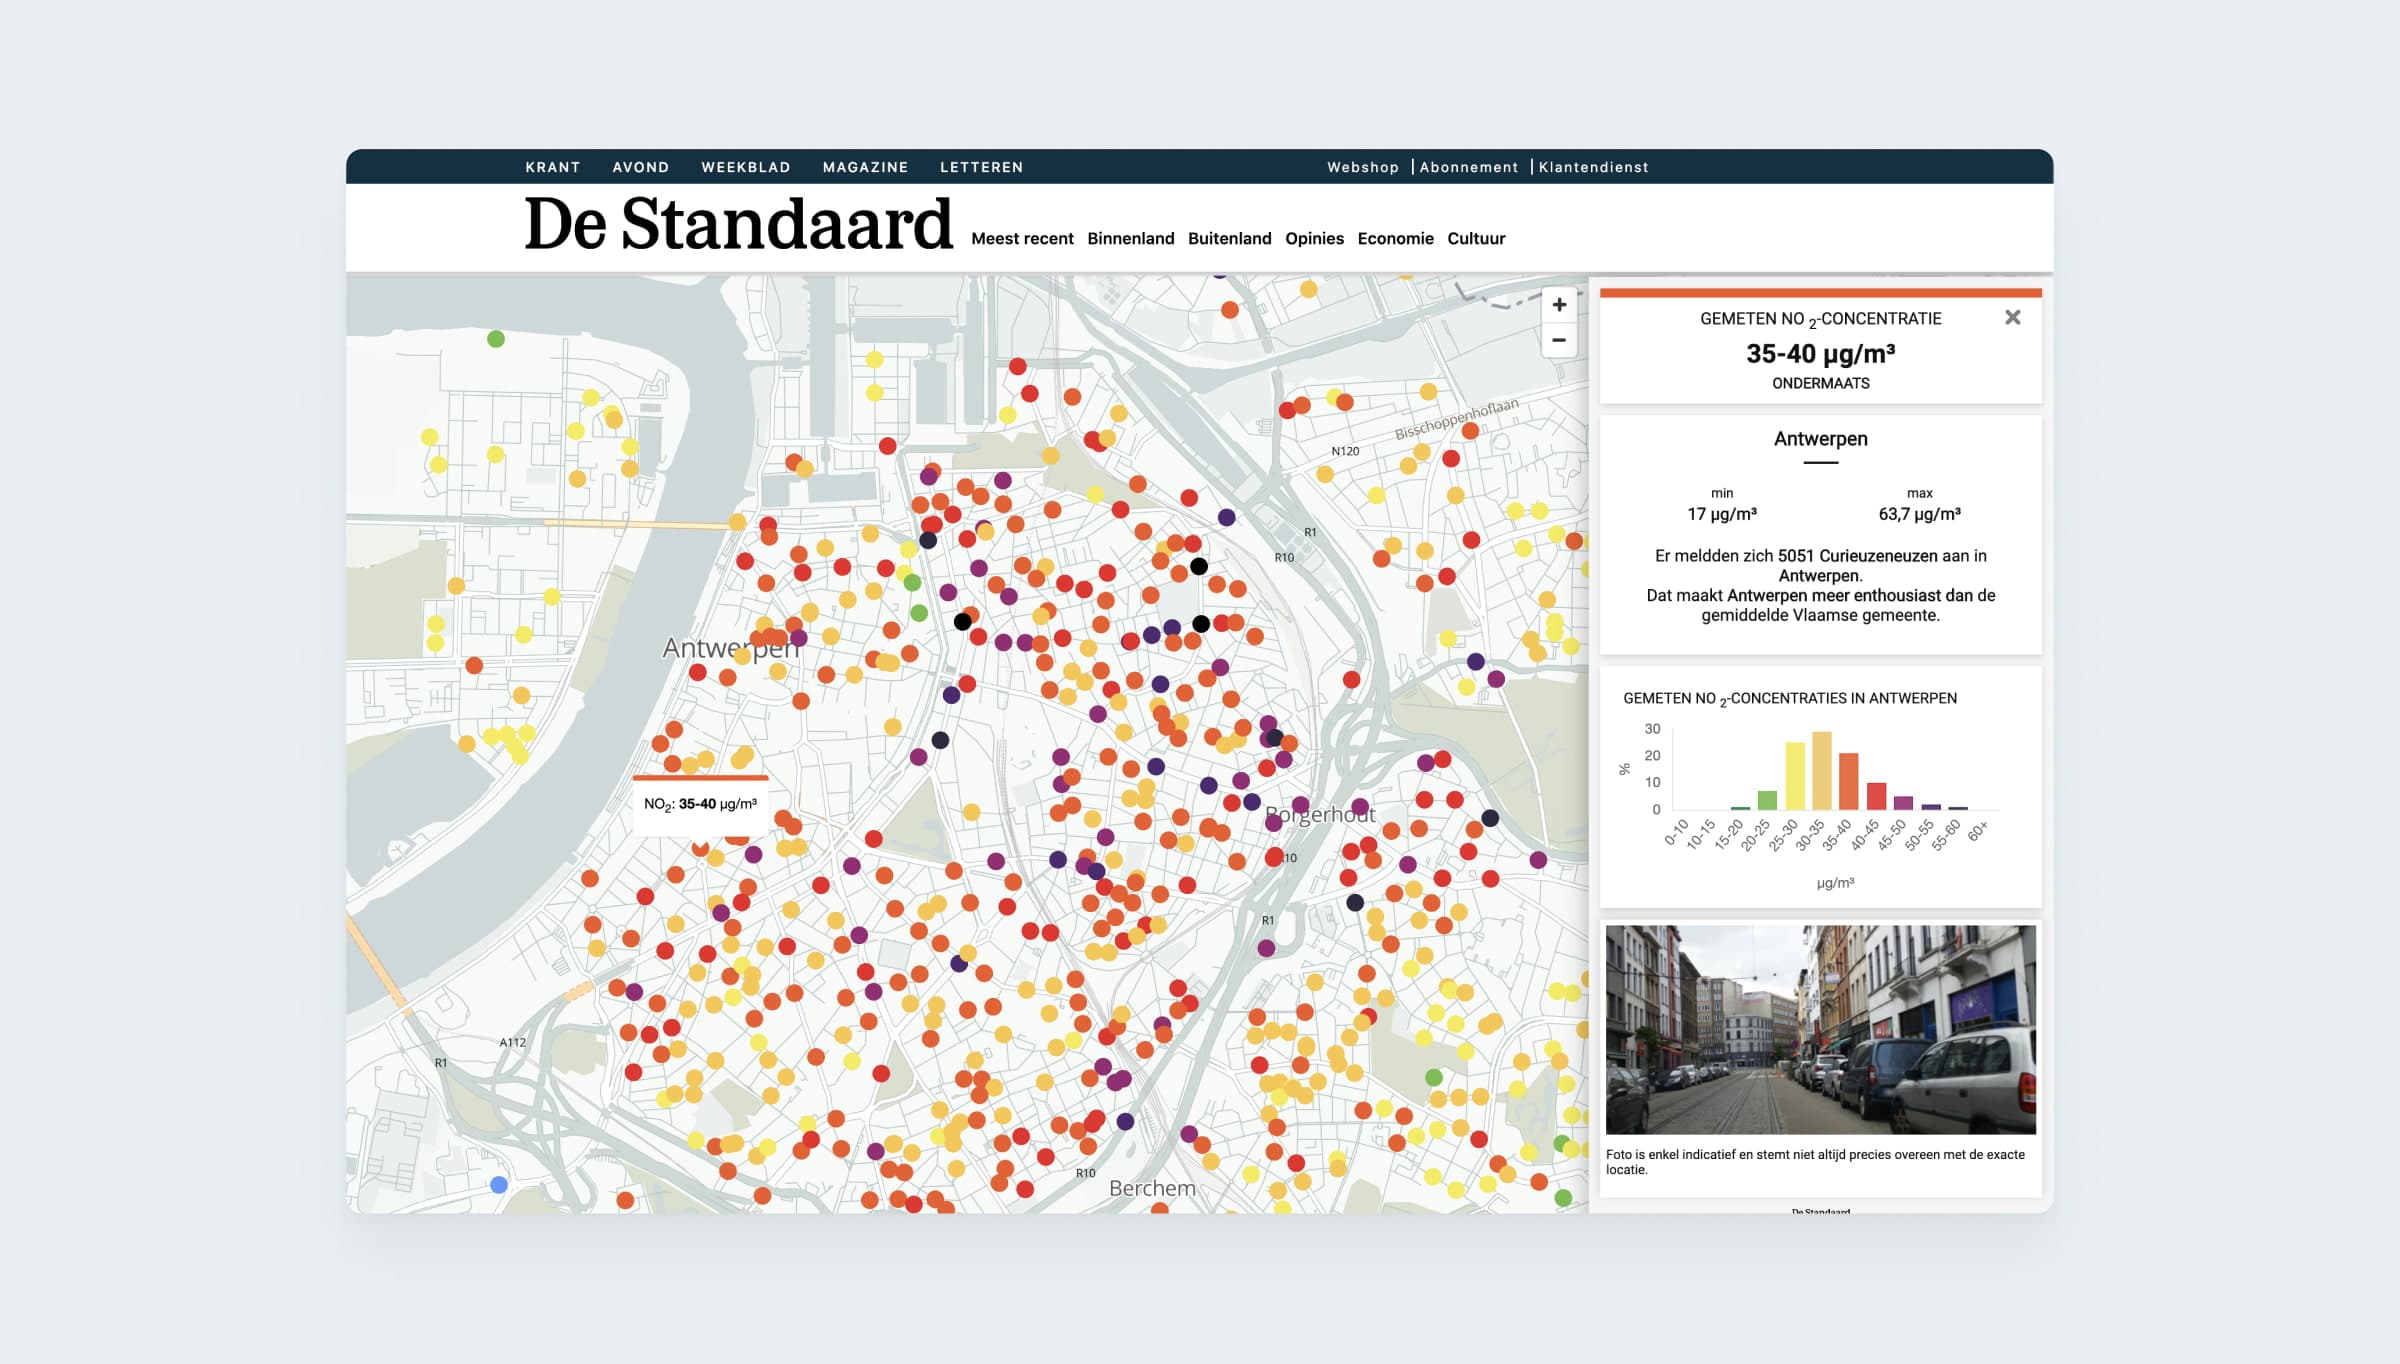Image resolution: width=2400 pixels, height=1364 pixels.
Task: Click the Bisschoppenhoflaan street label
Action: coord(1457,419)
